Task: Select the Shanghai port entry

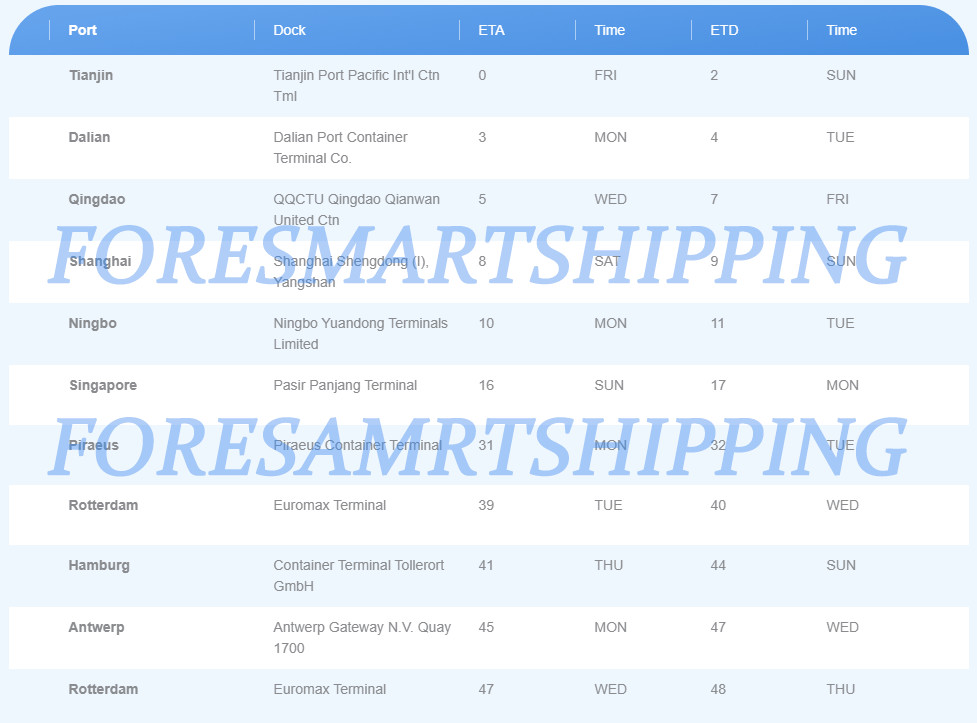Action: [x=100, y=261]
